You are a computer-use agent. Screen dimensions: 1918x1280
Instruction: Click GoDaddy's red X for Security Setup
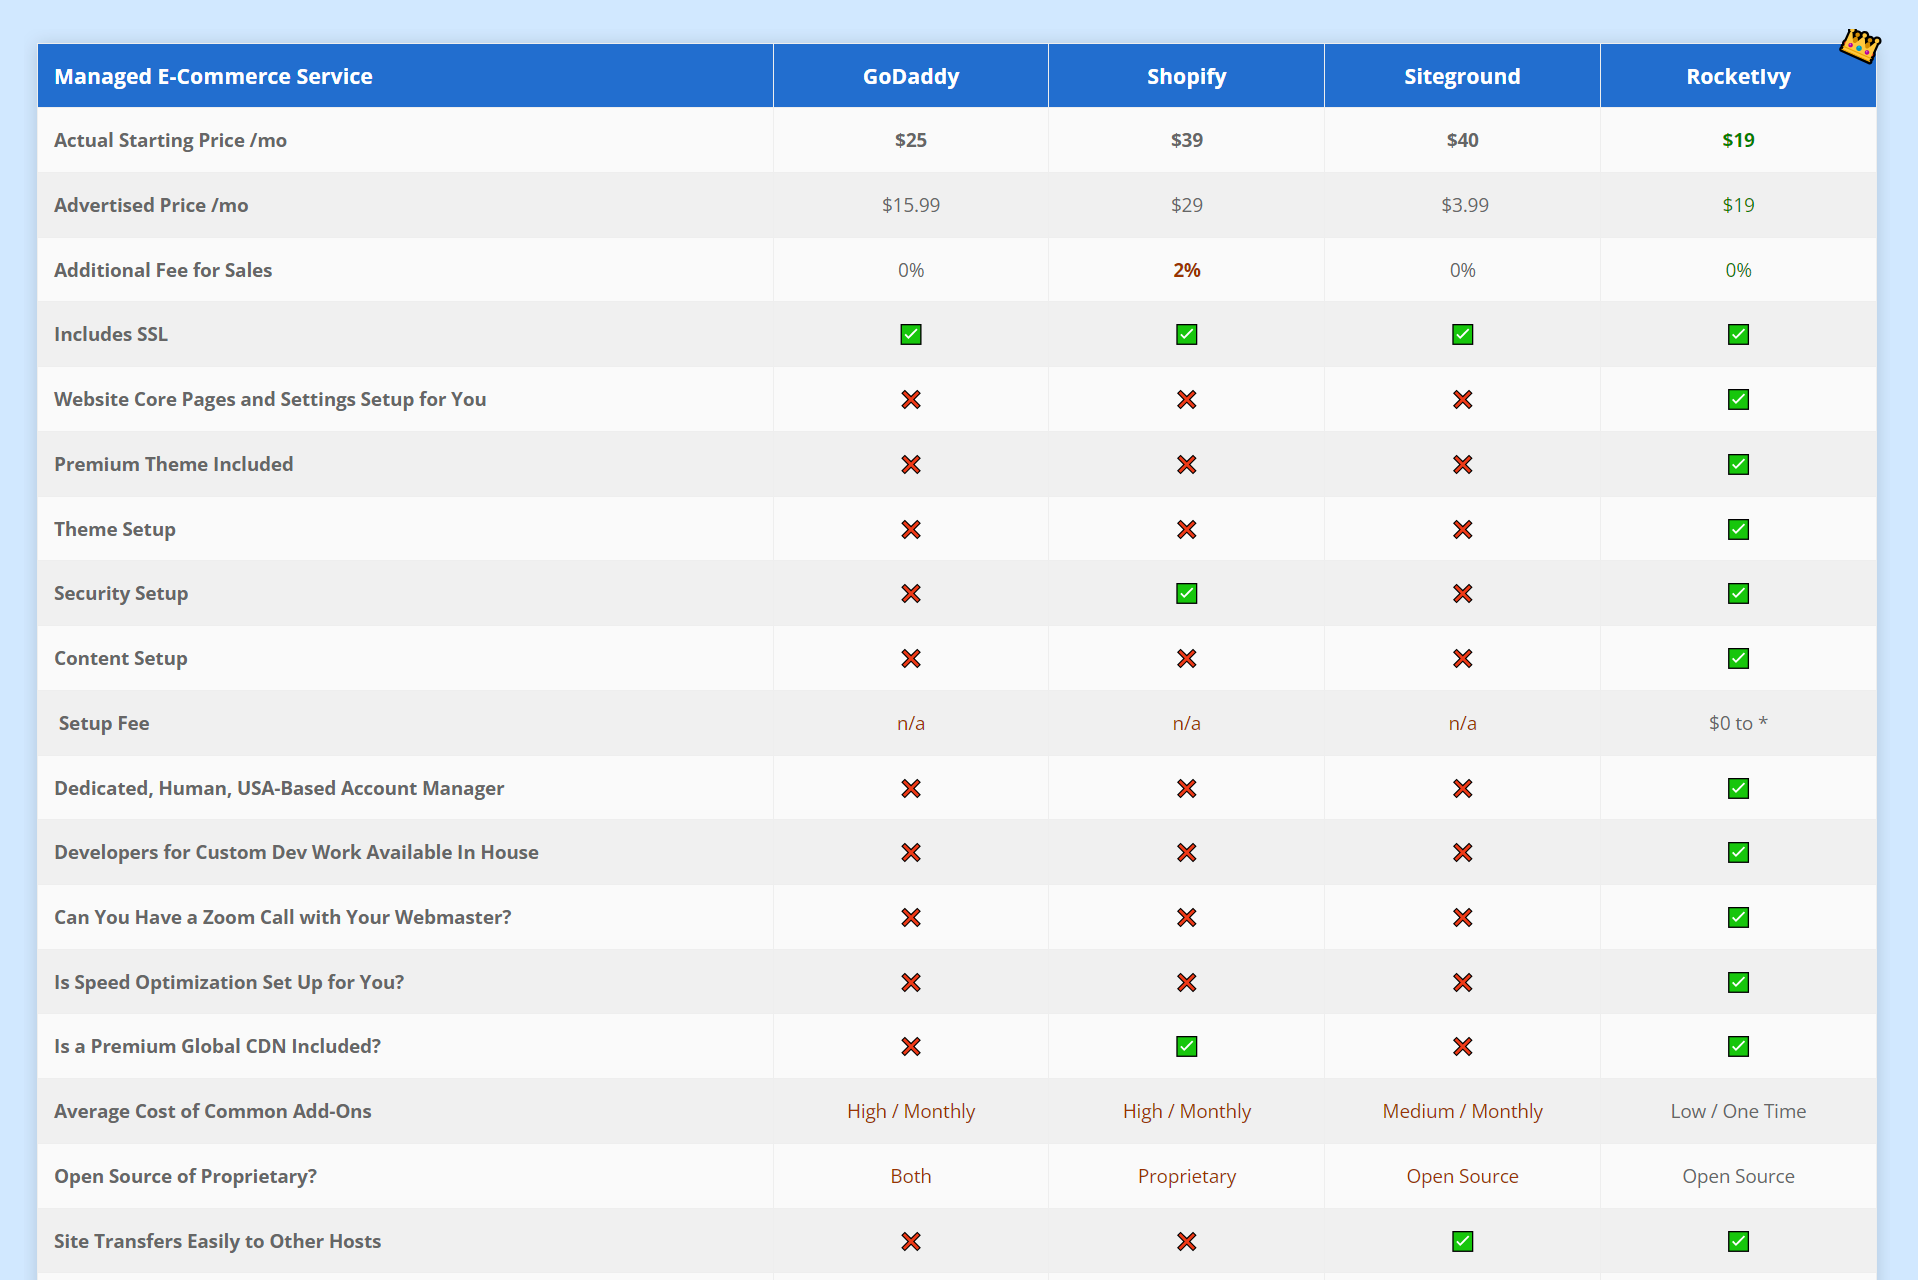pyautogui.click(x=911, y=594)
